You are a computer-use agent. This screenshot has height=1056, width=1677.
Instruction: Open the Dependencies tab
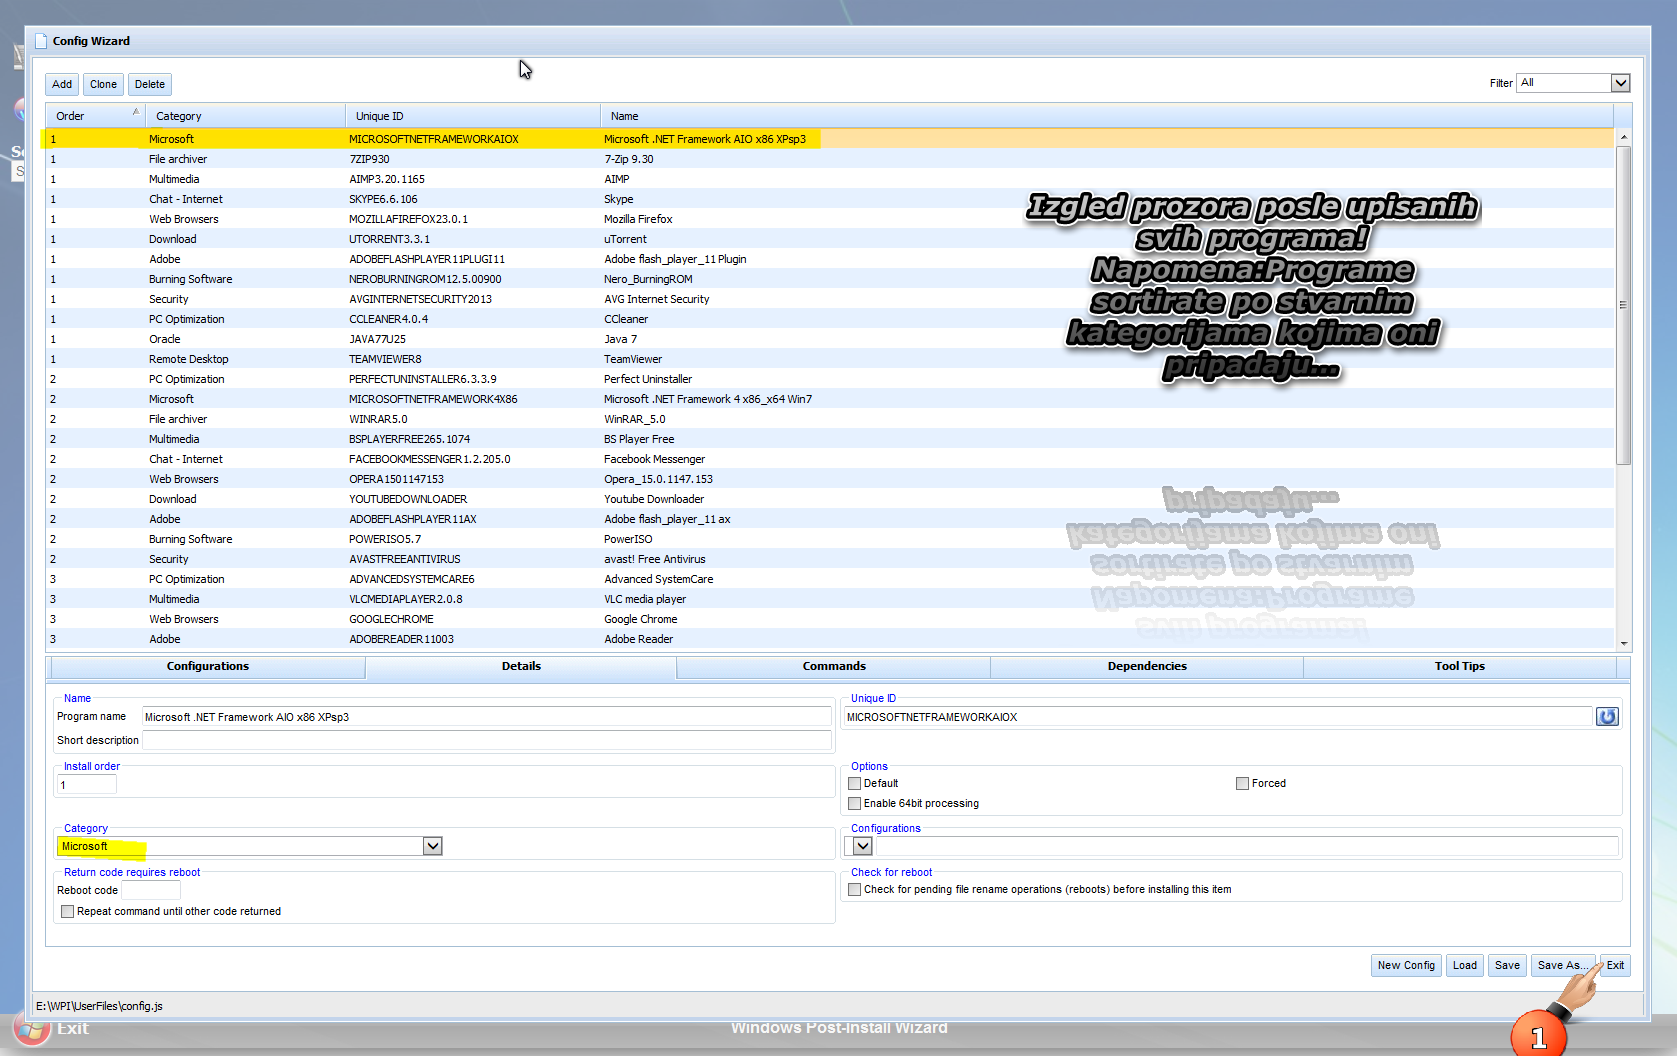pyautogui.click(x=1147, y=667)
